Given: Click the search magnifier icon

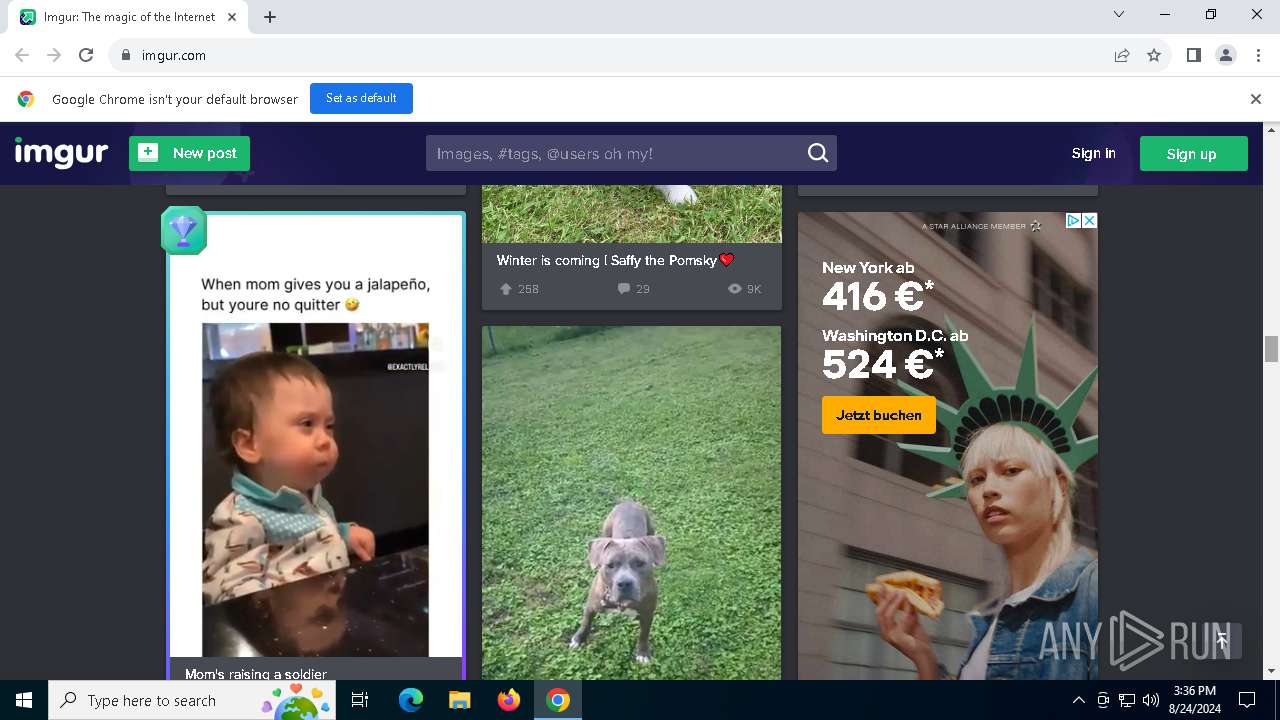Looking at the screenshot, I should [818, 153].
